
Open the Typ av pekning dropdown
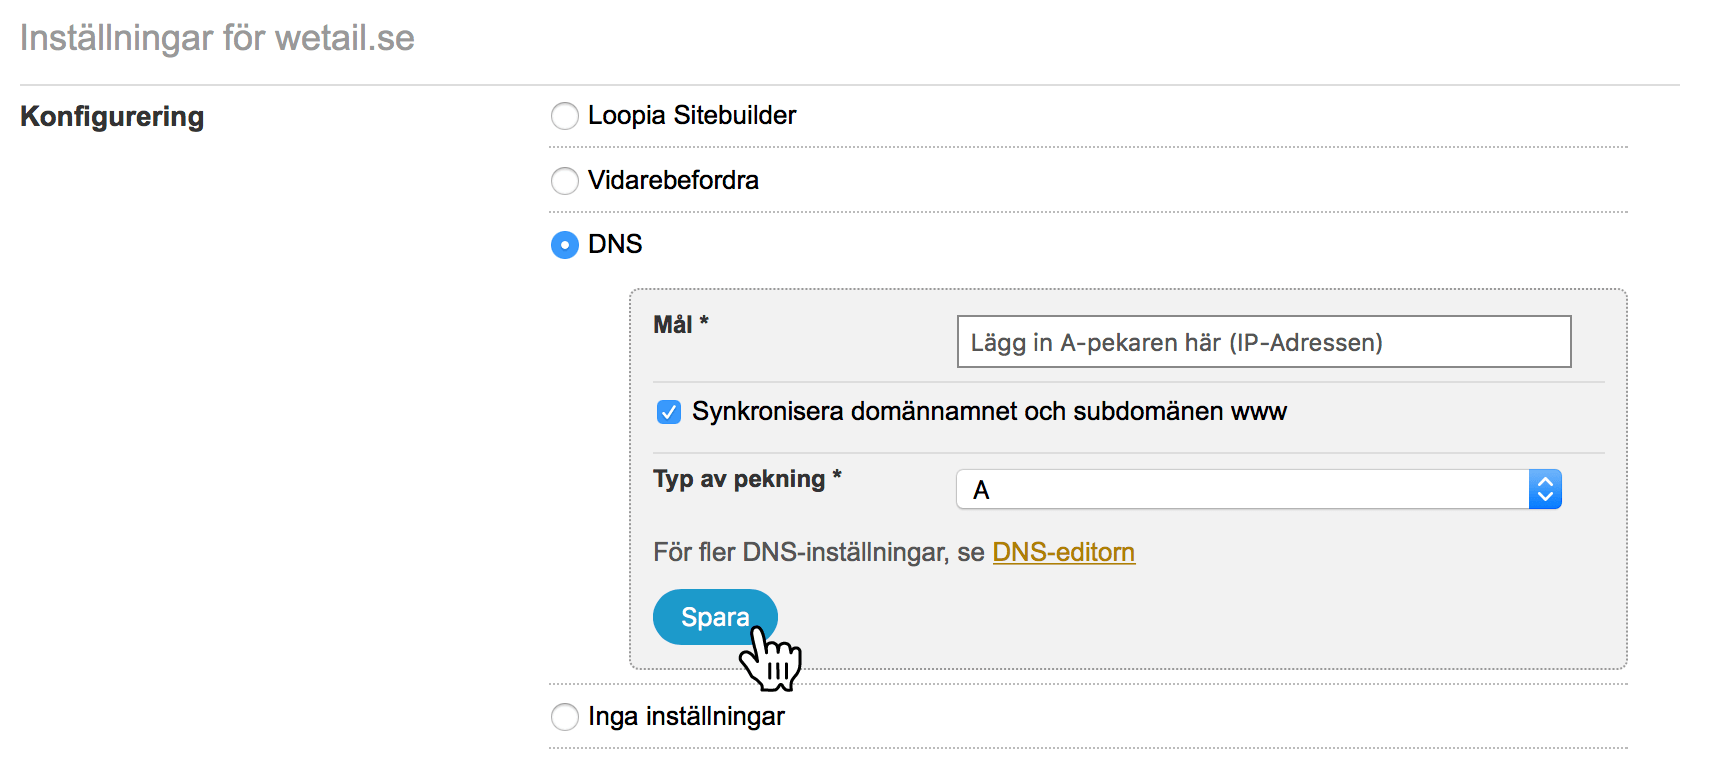click(1242, 490)
